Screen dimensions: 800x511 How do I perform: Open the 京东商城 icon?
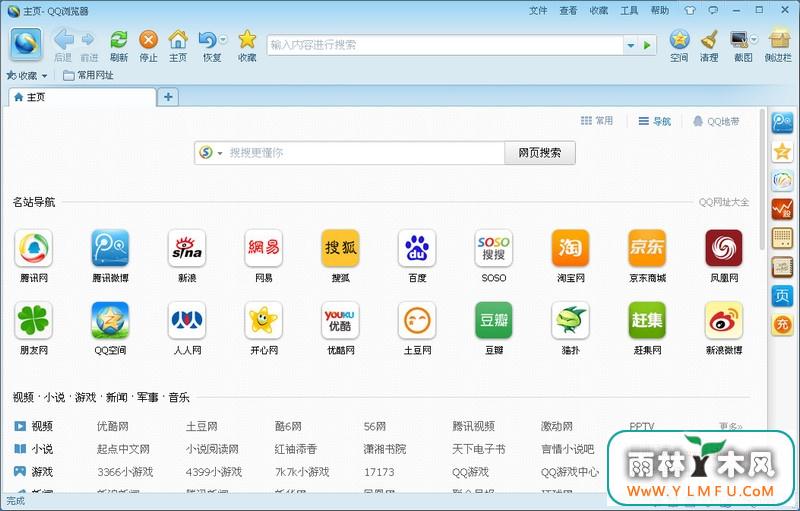click(647, 248)
